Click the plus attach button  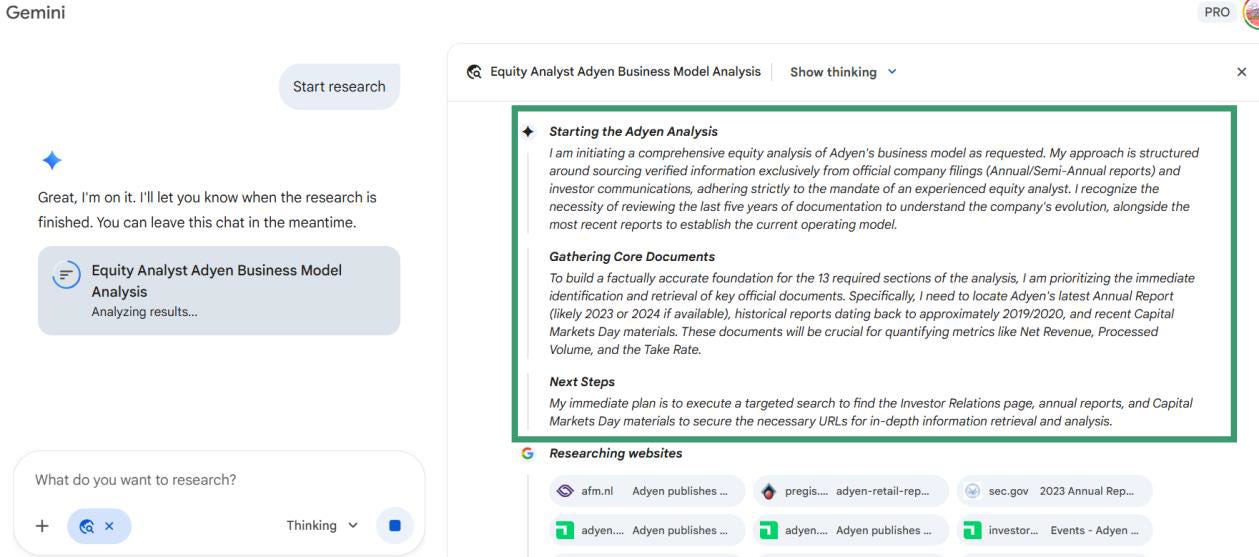[x=43, y=525]
